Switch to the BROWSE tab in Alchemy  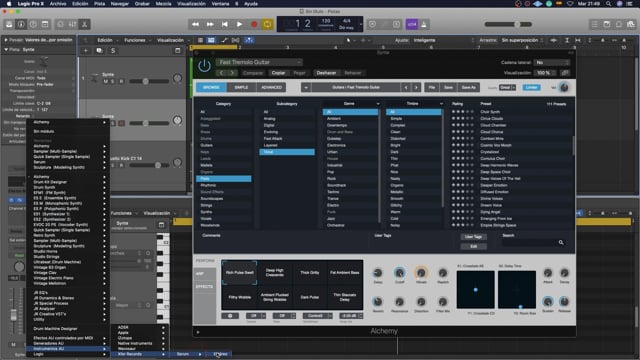pyautogui.click(x=211, y=87)
